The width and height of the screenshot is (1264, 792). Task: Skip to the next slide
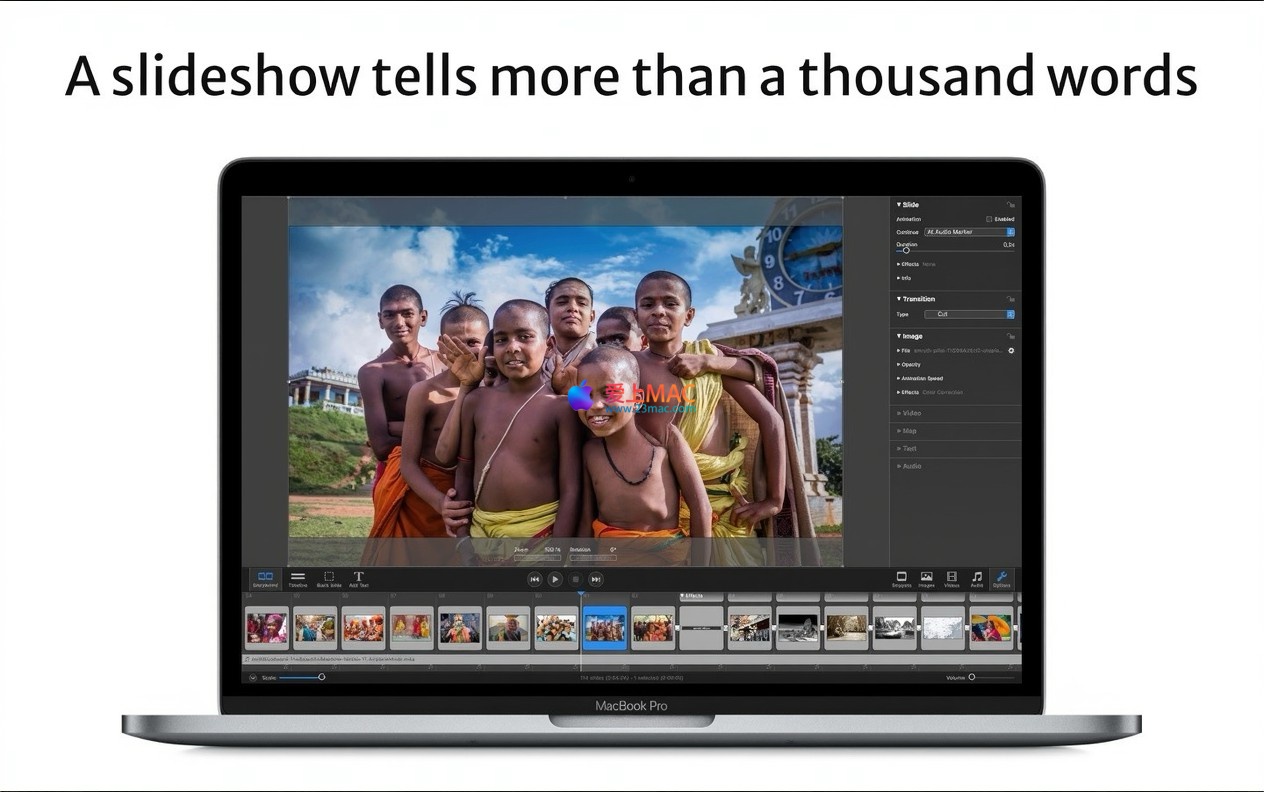tap(595, 579)
